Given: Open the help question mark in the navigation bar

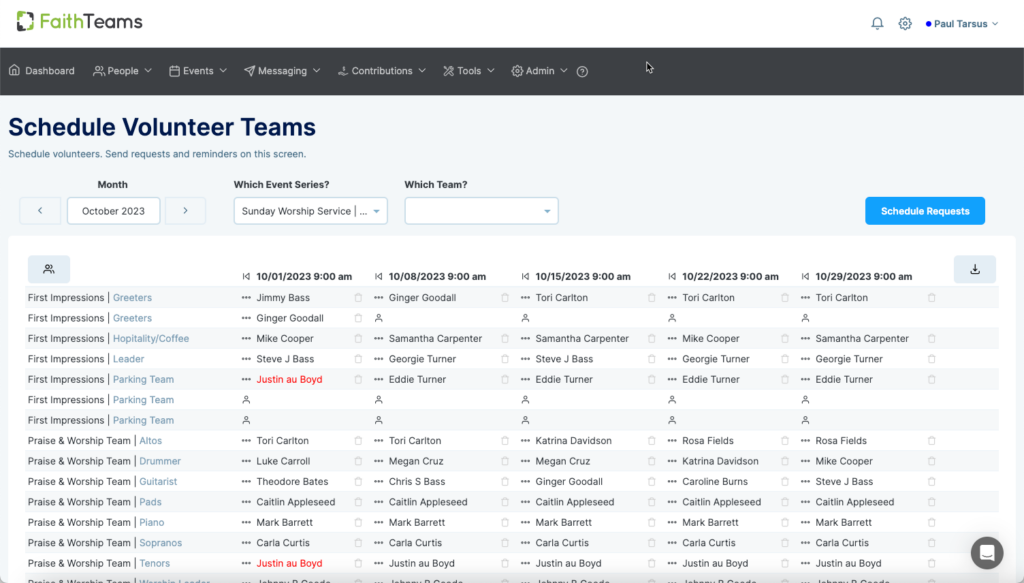Looking at the screenshot, I should click(582, 71).
